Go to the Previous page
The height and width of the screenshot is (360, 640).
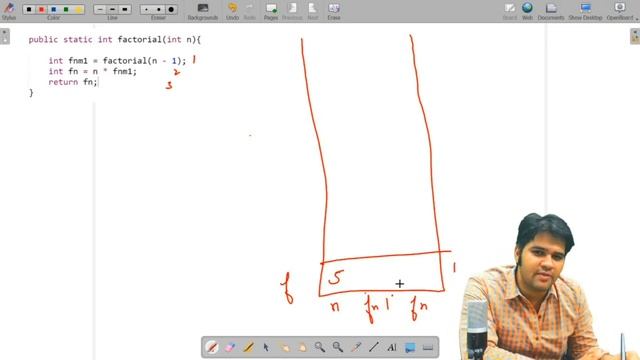coord(292,11)
